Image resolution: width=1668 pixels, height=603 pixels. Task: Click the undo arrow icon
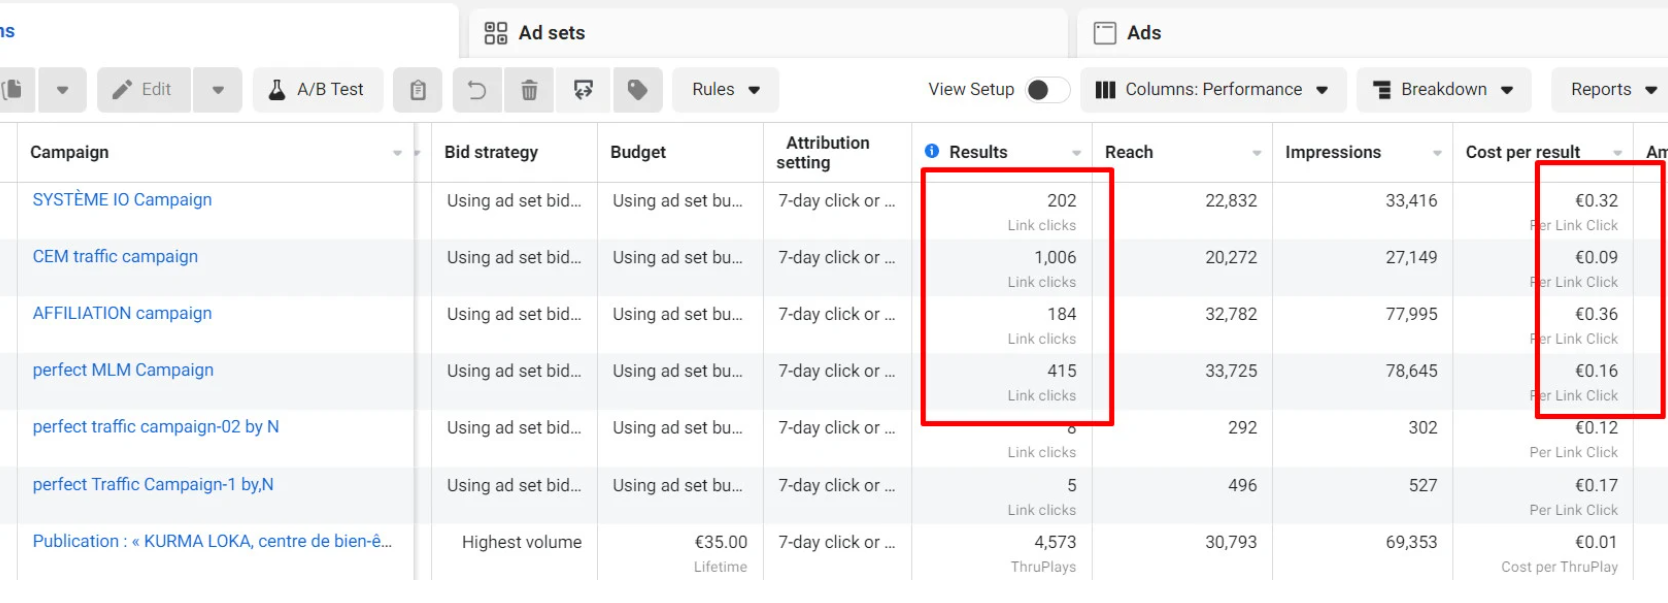tap(477, 90)
